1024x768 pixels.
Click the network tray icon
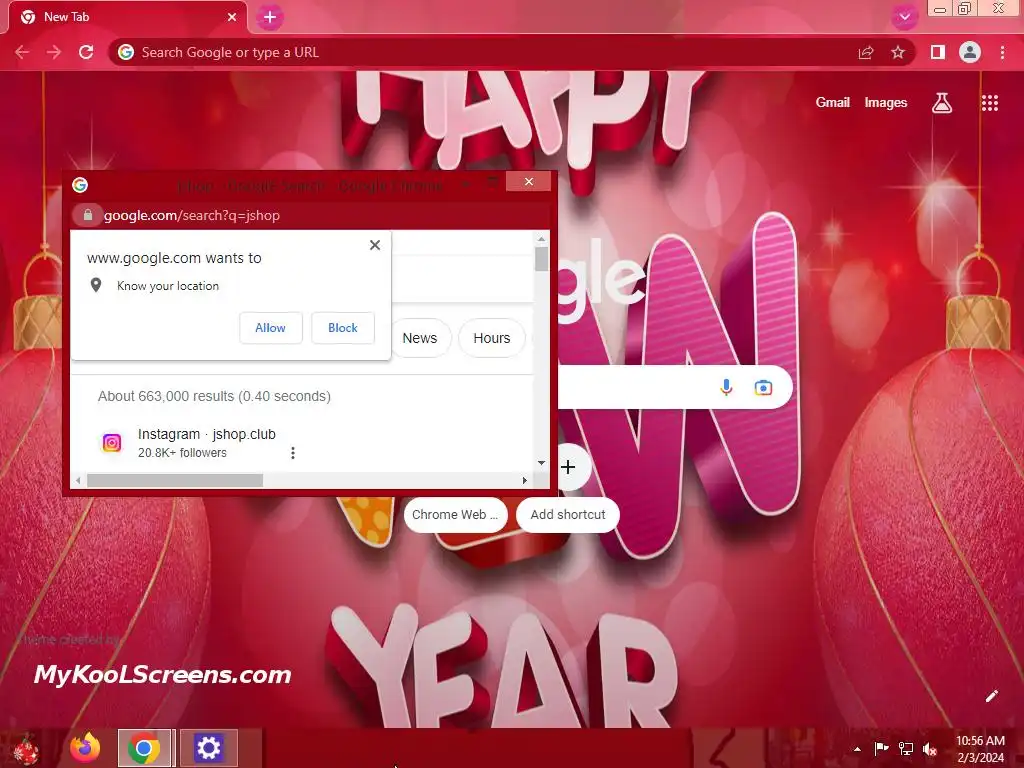(x=906, y=748)
